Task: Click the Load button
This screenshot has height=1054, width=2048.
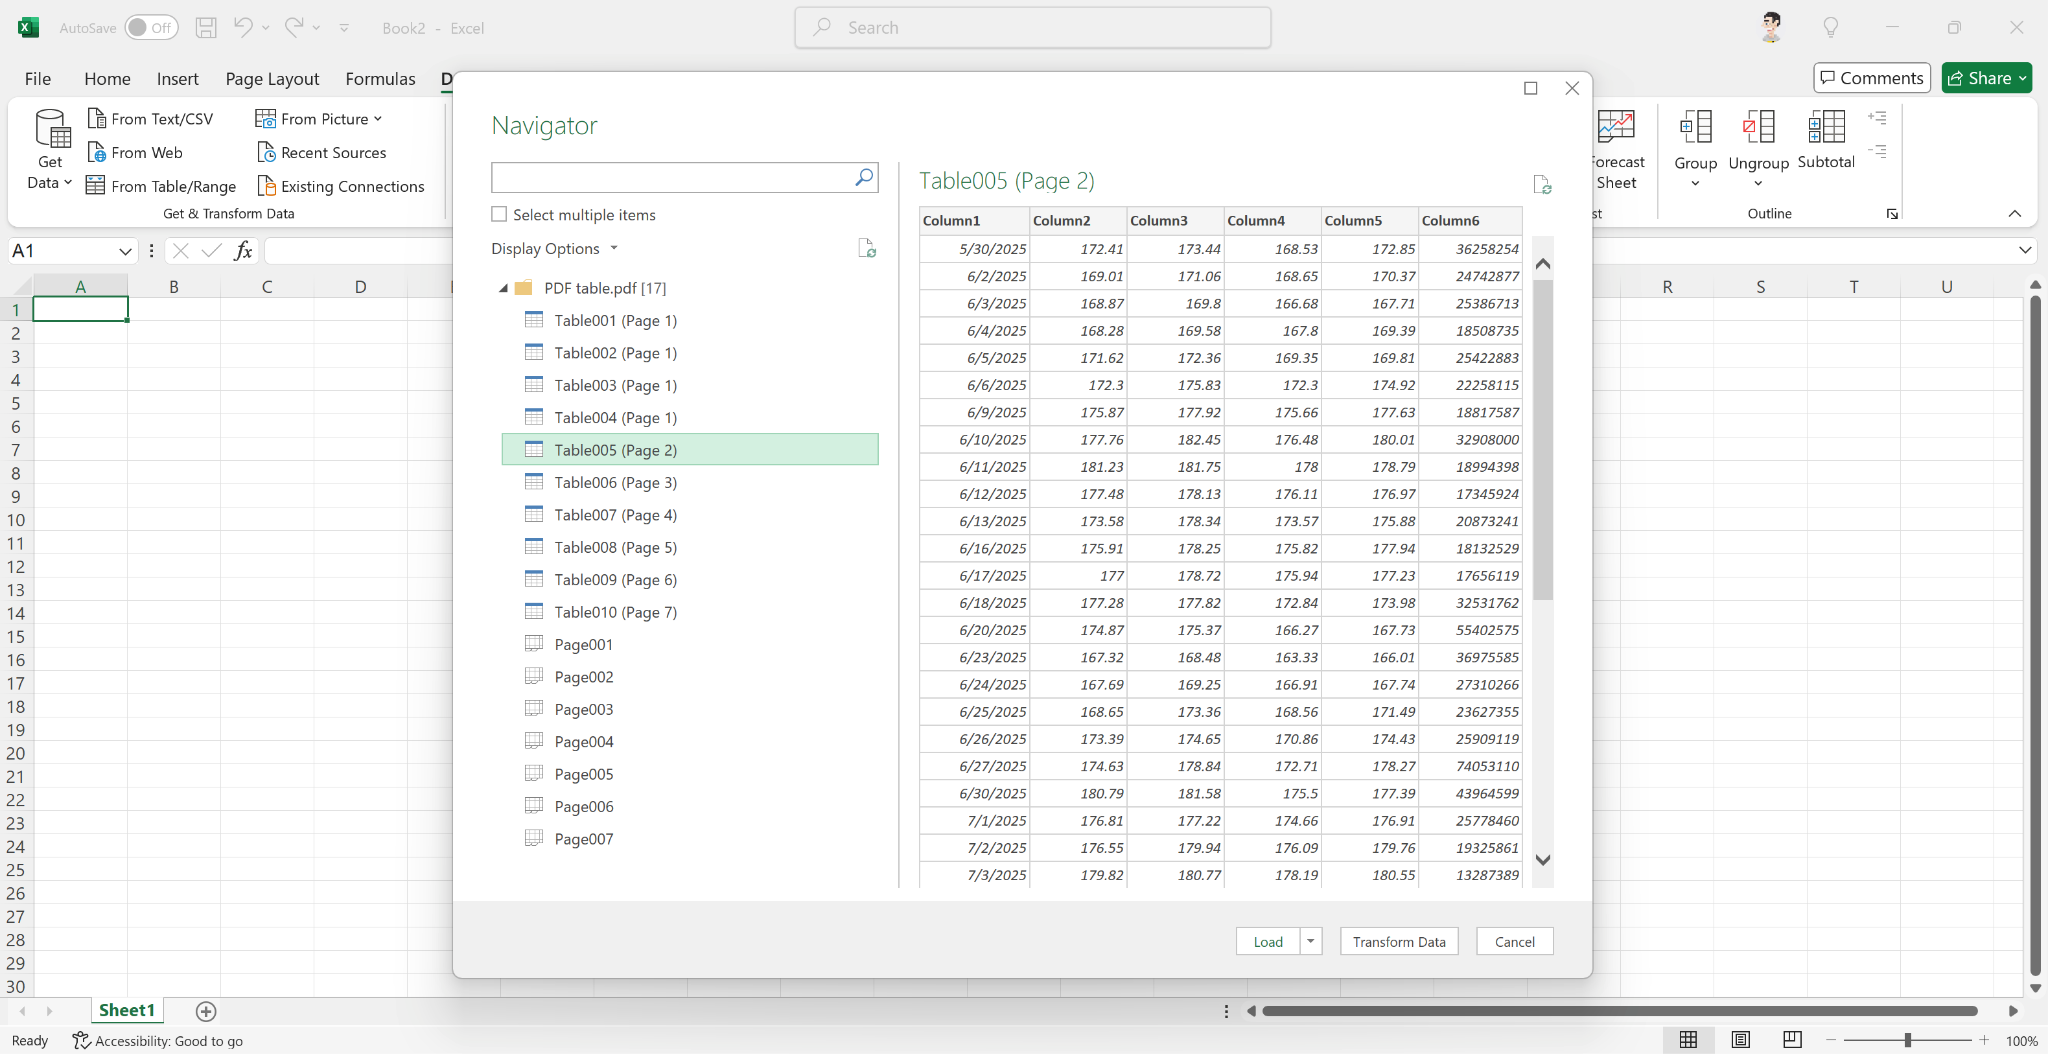Action: [x=1268, y=942]
